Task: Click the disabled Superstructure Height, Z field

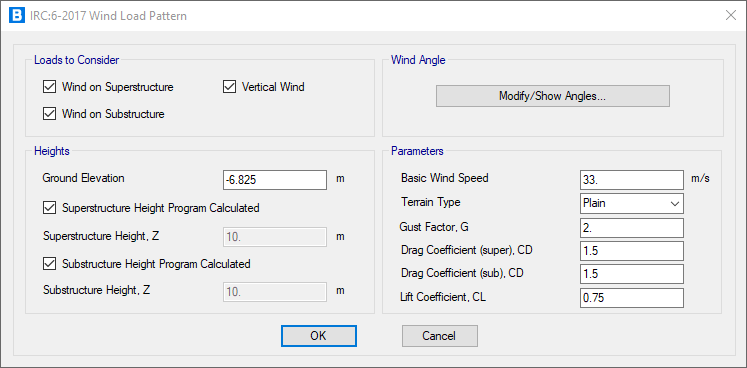Action: 275,237
